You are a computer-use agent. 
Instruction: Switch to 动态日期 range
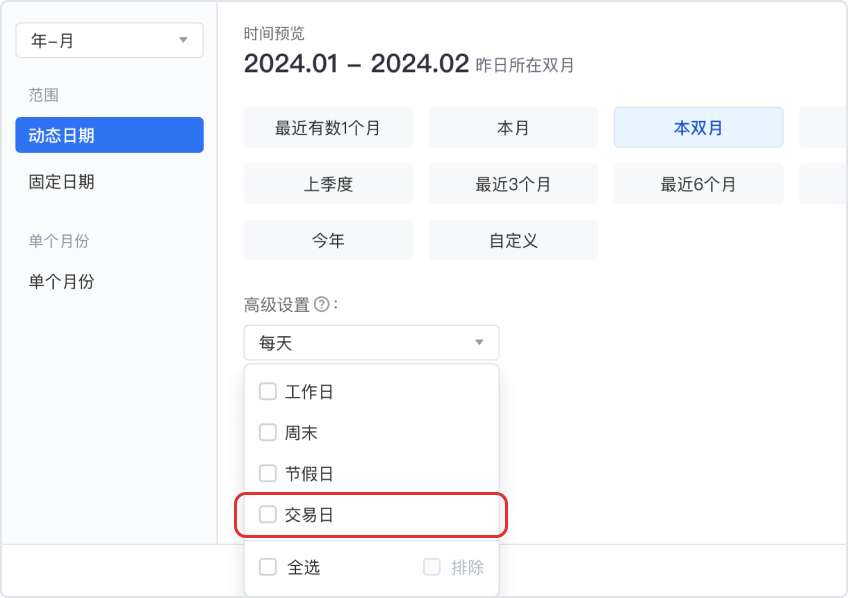pos(109,135)
